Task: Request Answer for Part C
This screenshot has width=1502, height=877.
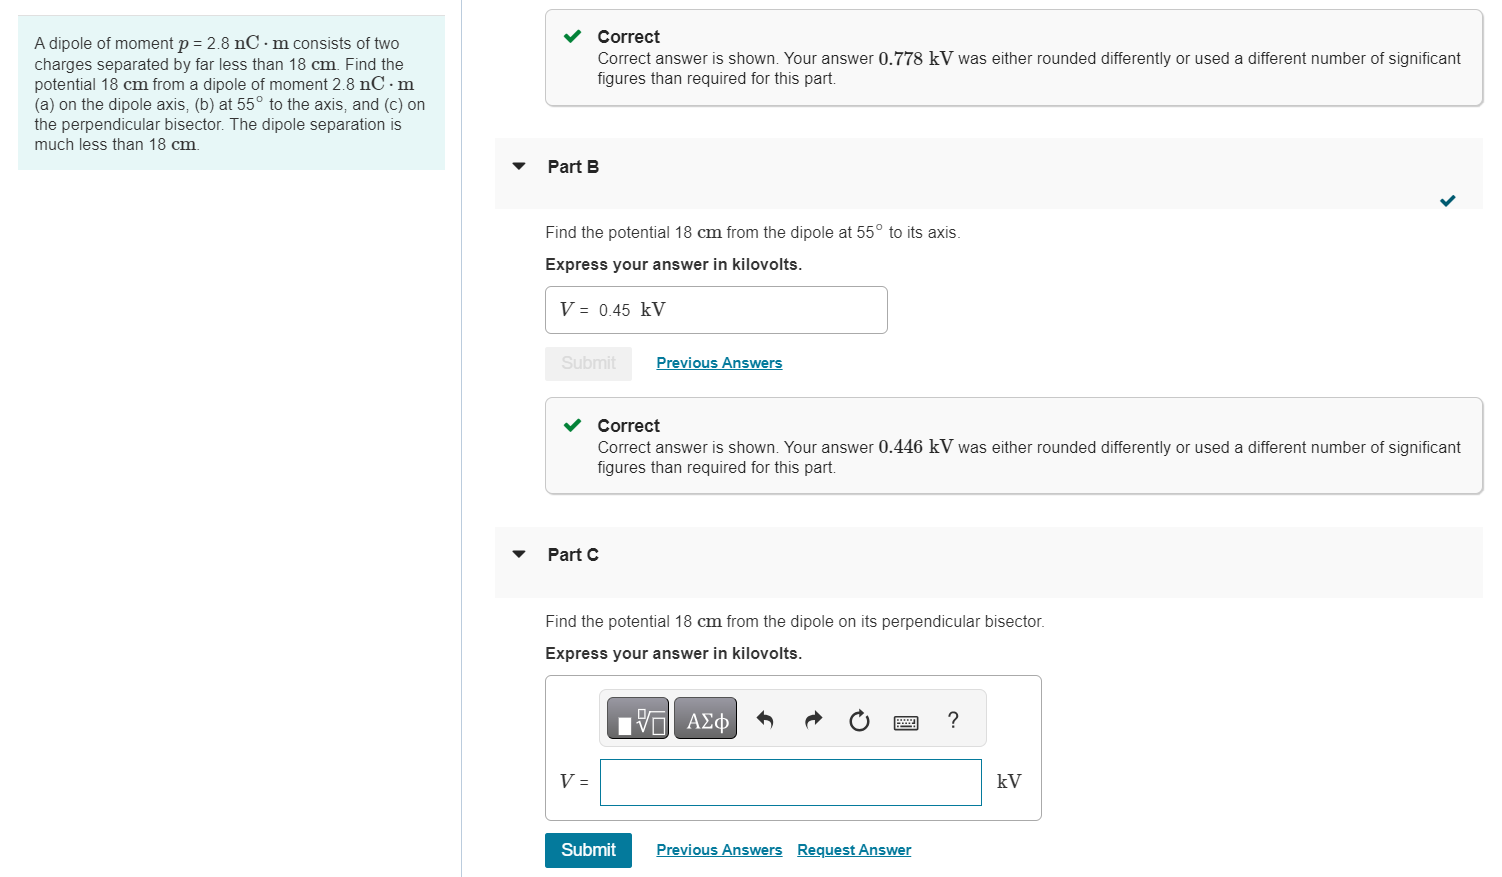Action: click(854, 849)
